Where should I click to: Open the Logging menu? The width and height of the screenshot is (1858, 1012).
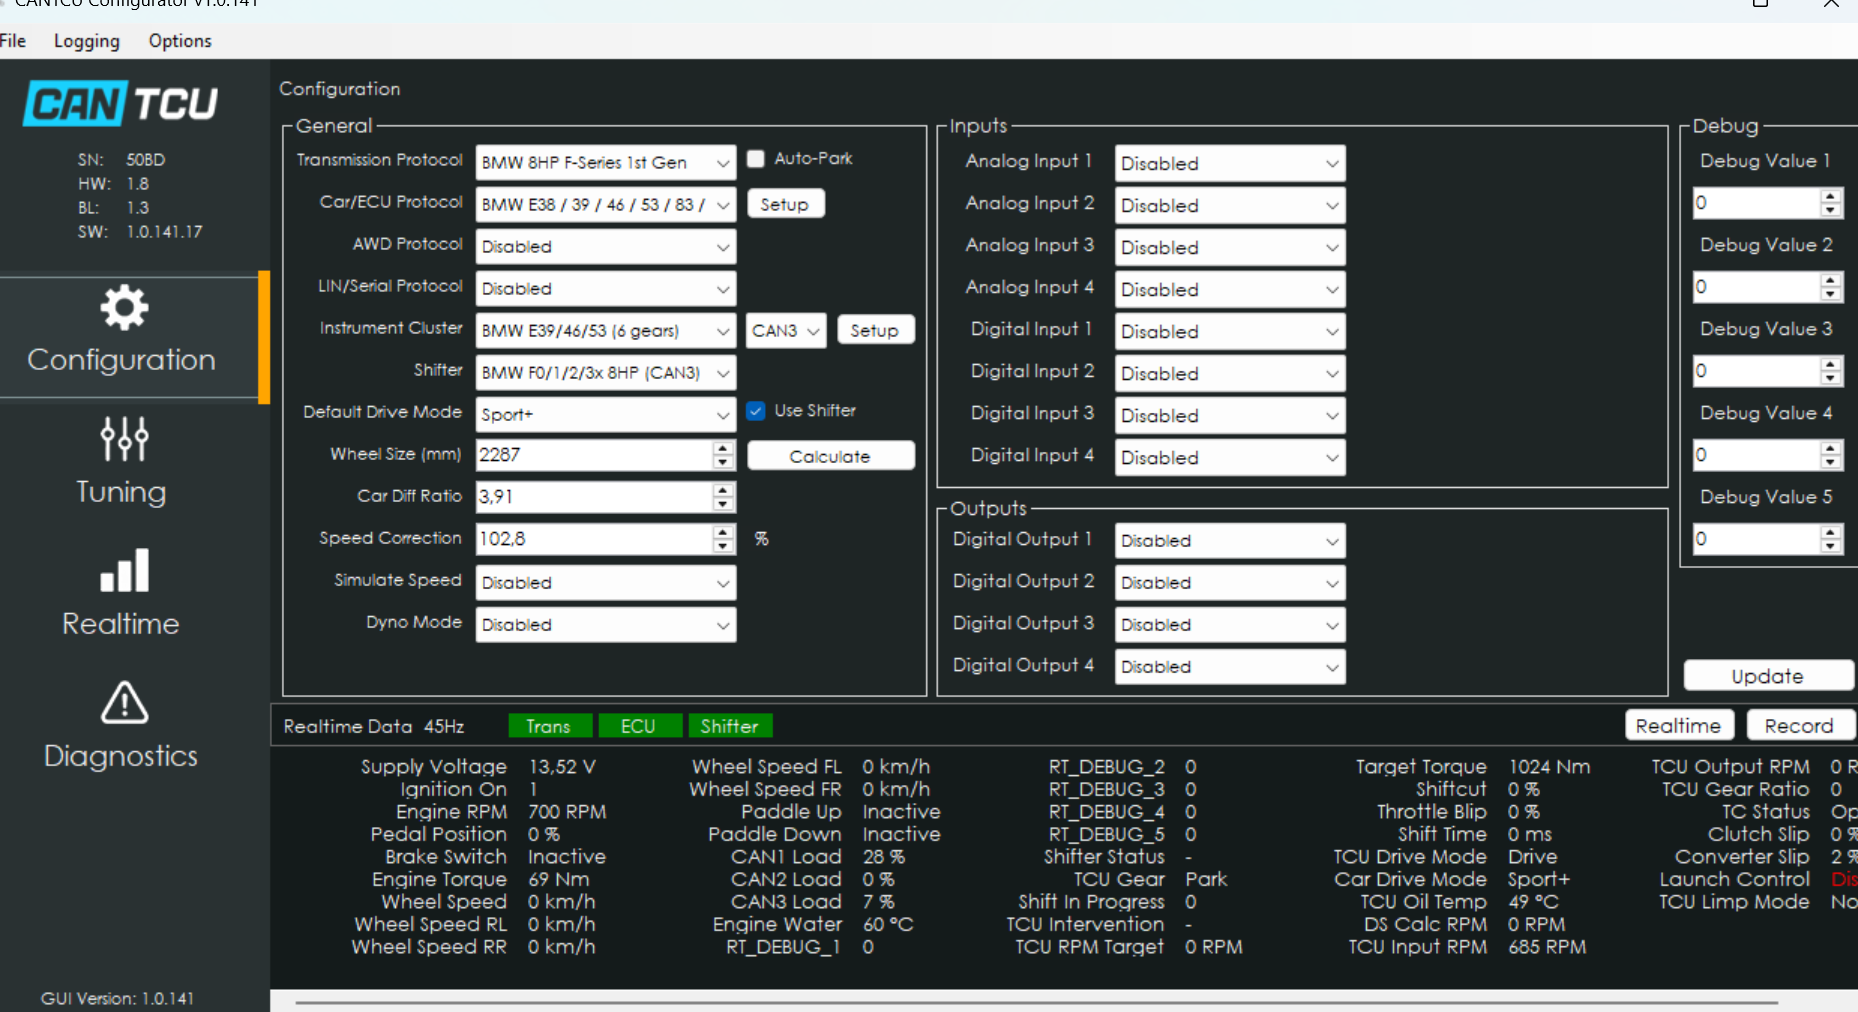pos(87,41)
